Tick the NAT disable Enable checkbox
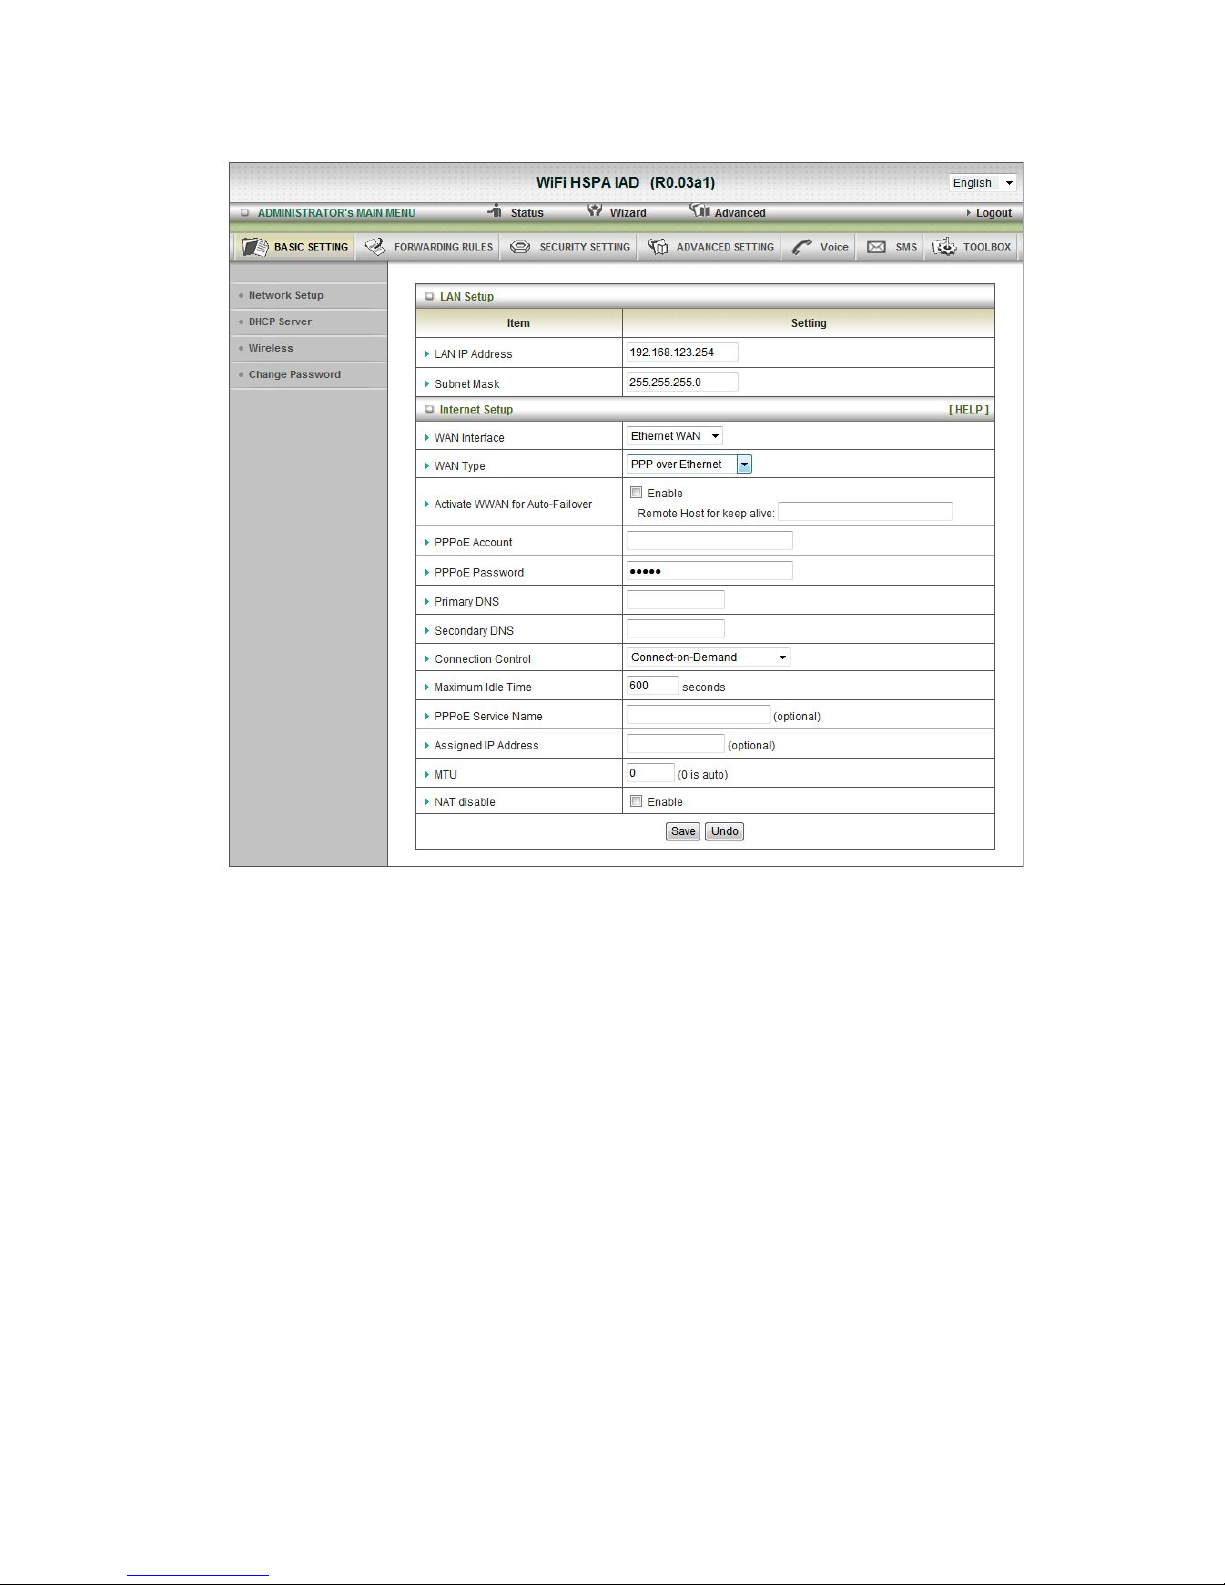The image size is (1225, 1585). point(636,801)
